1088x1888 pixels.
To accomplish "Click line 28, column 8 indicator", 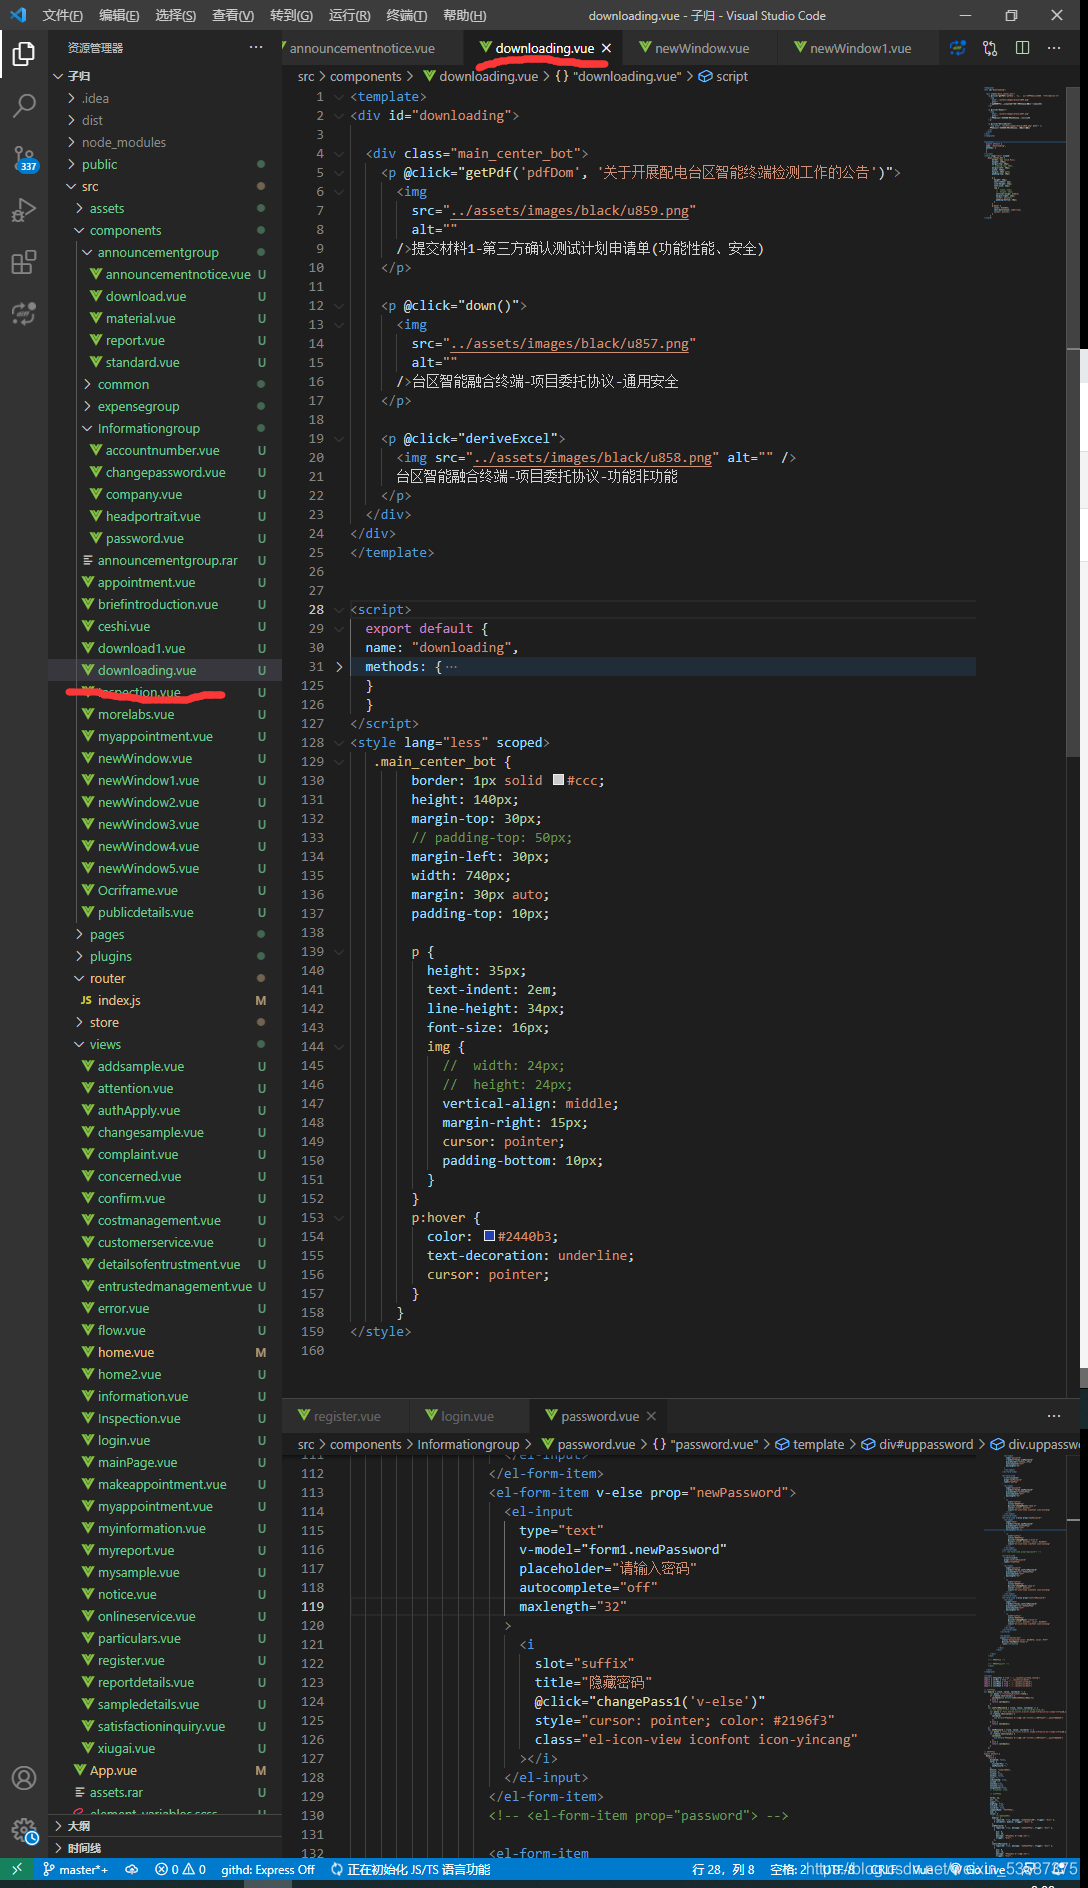I will click(723, 1869).
